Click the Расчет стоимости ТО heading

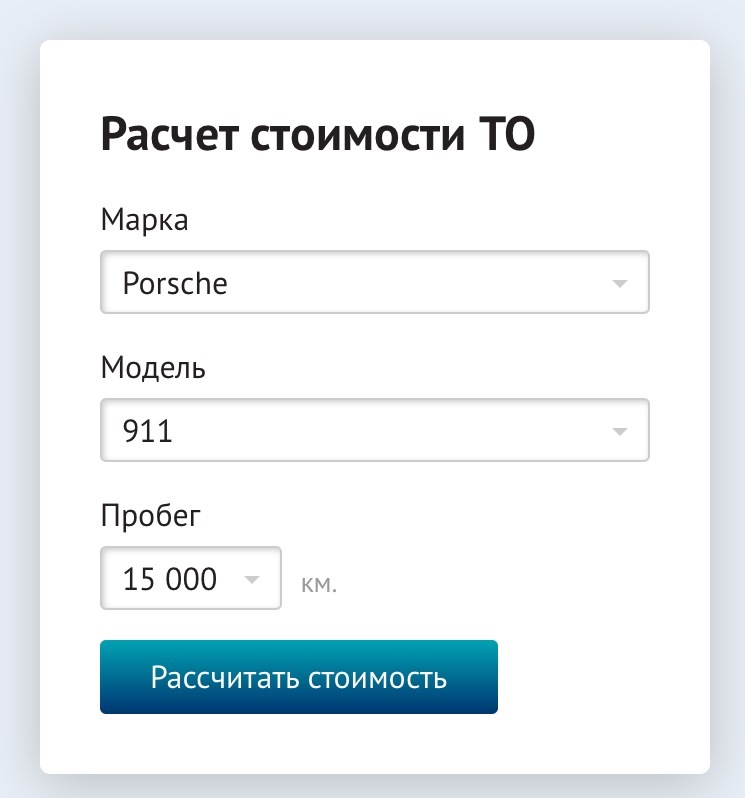point(318,136)
